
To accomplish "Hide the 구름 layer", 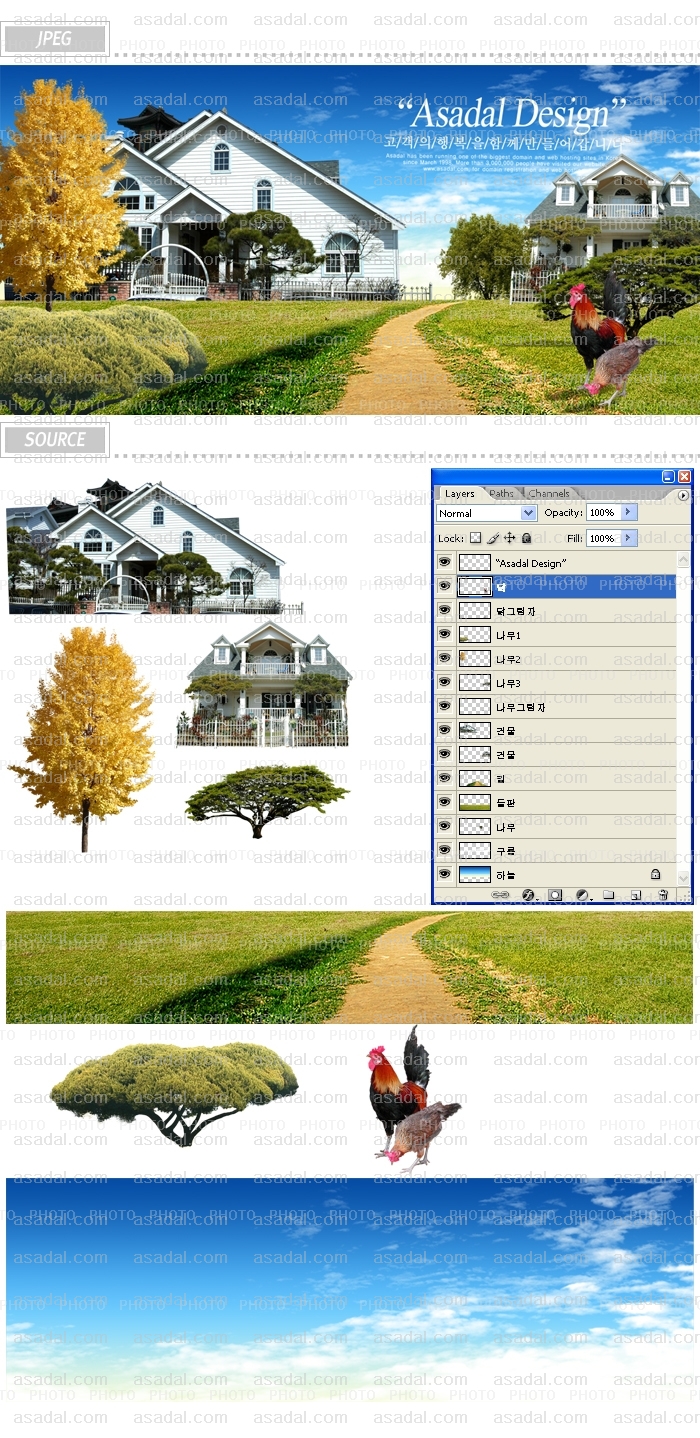I will tap(445, 850).
